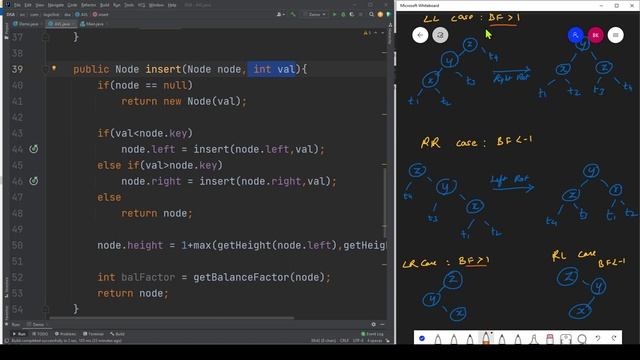Screen dimensions: 640x360
Task: Select the highlighter tool in Whiteboard
Action: pos(534,338)
